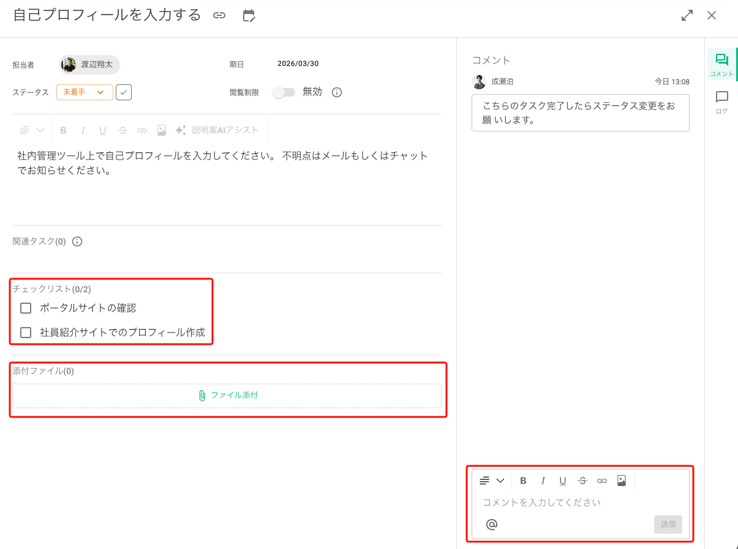The height and width of the screenshot is (549, 738).
Task: Open the calendar edit icon in header
Action: click(249, 16)
